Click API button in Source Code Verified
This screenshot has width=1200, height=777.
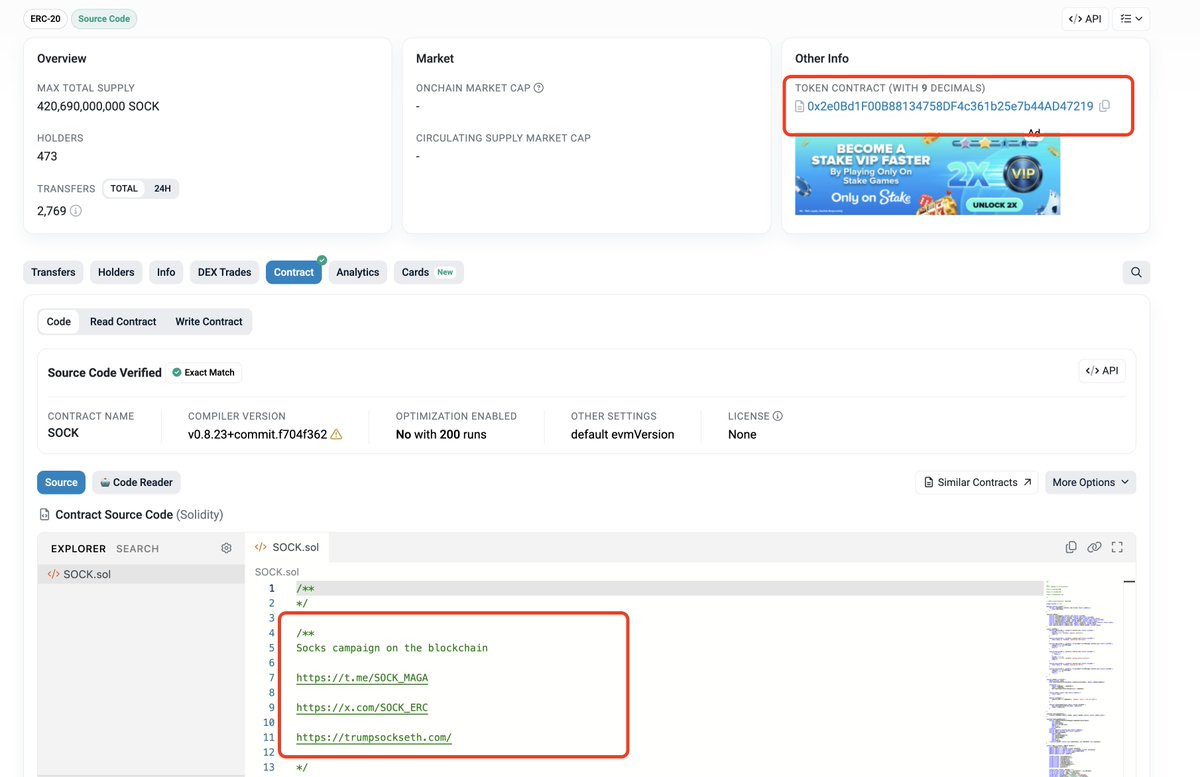(x=1102, y=371)
